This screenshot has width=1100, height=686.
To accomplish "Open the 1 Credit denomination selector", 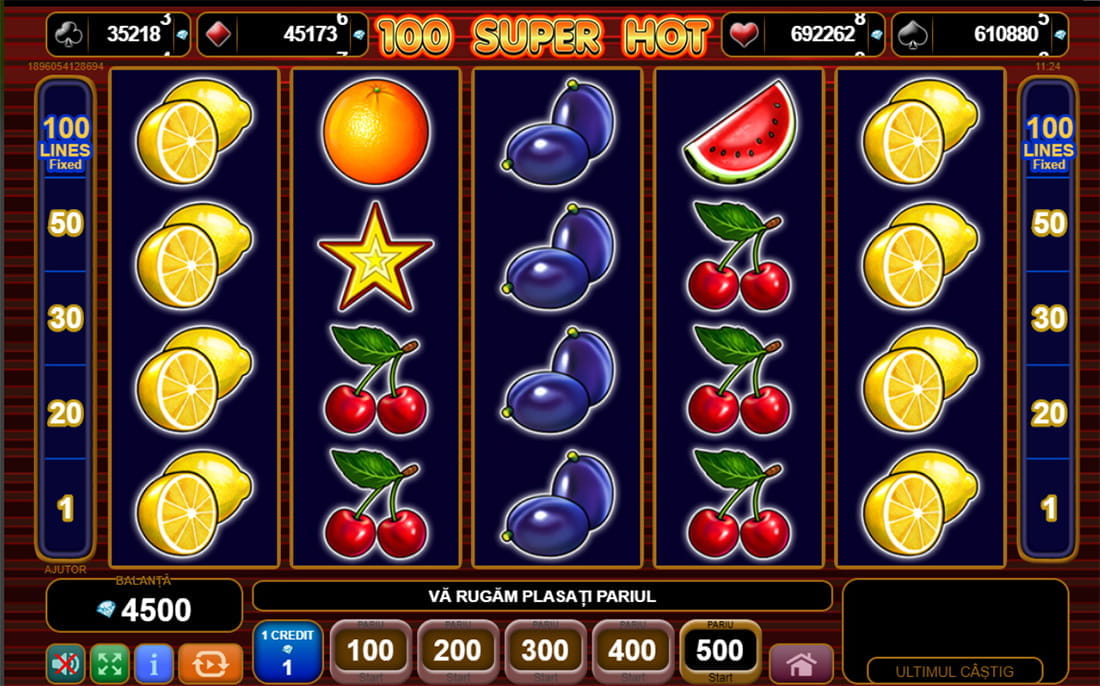I will tap(288, 652).
